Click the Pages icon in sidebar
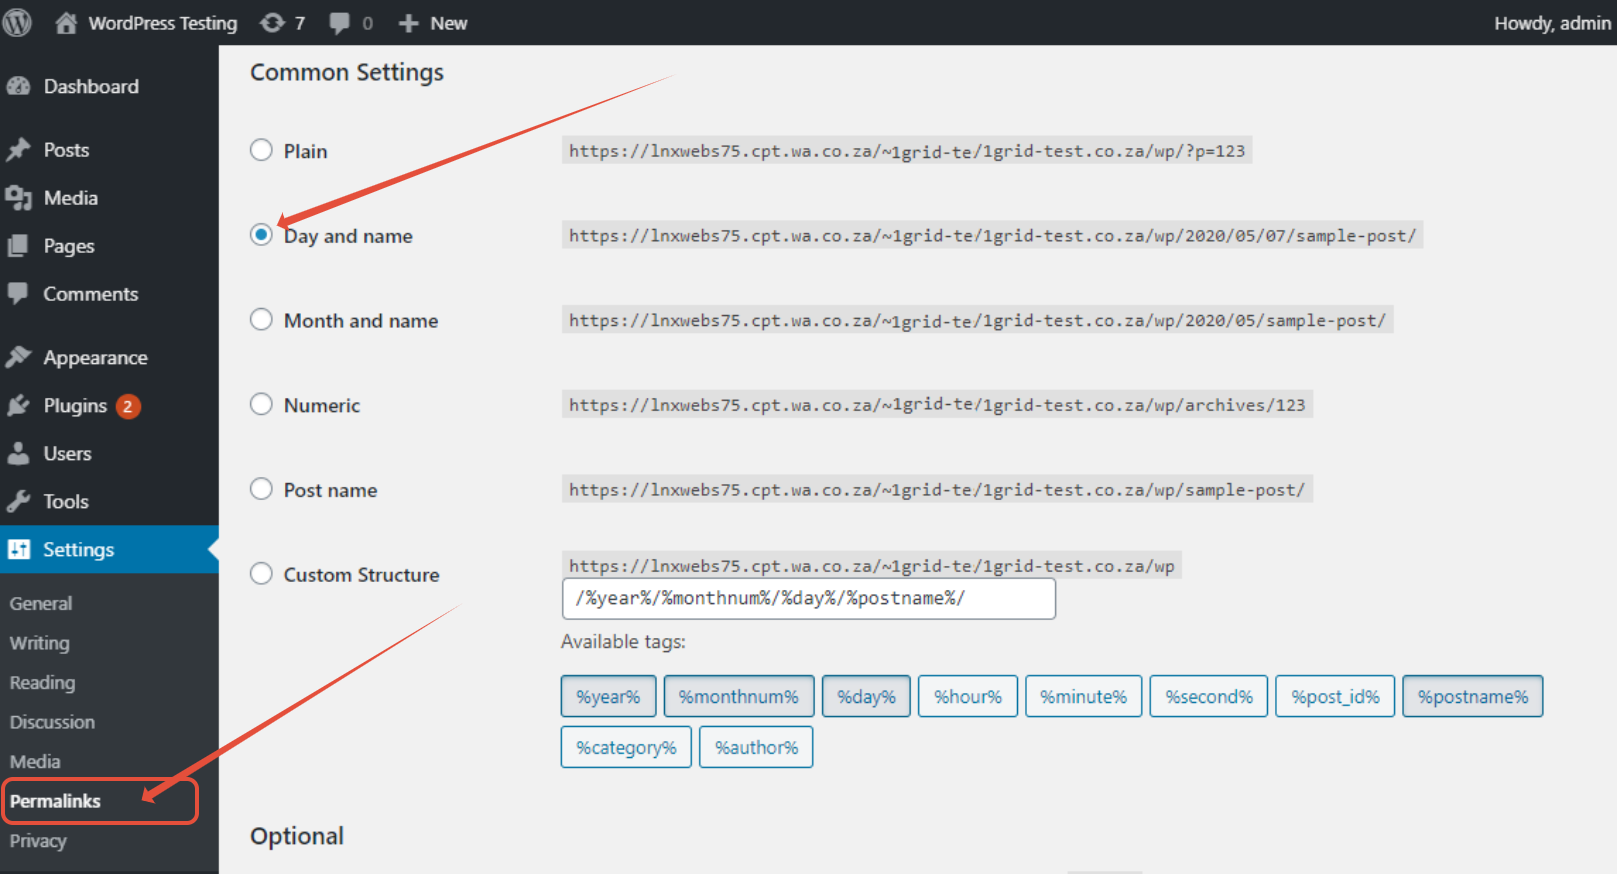 (x=18, y=246)
